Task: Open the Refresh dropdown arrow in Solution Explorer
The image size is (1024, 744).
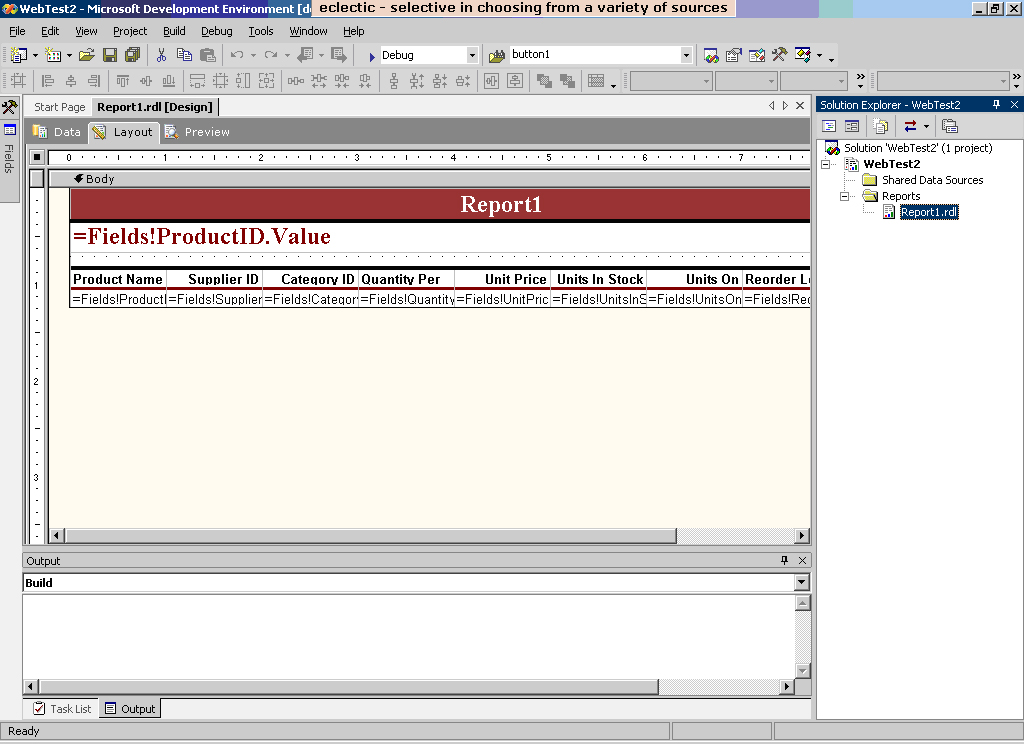Action: point(926,126)
